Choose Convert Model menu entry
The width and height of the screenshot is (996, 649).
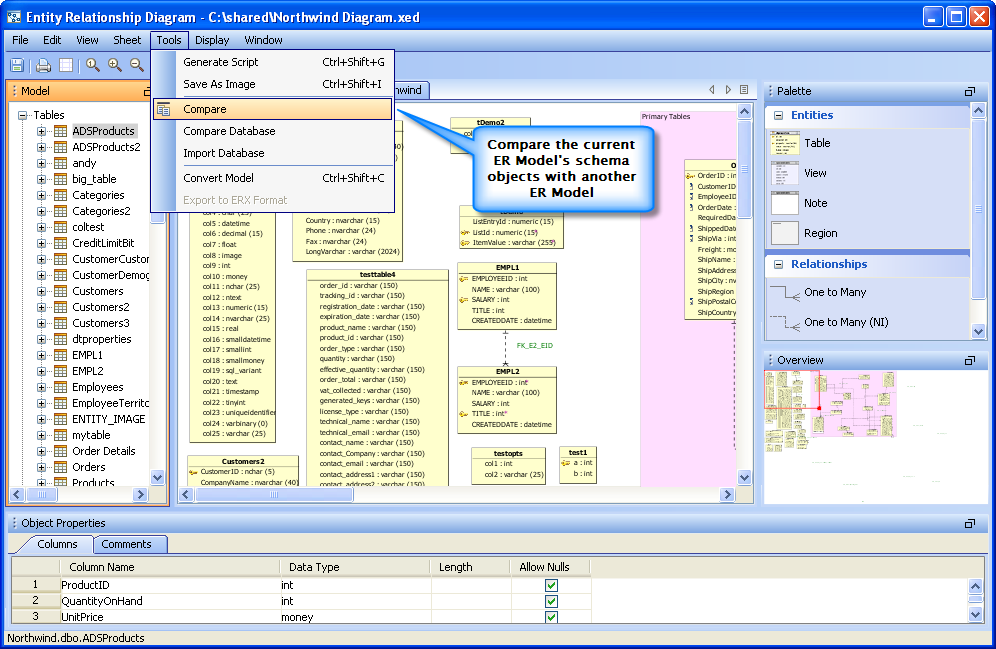click(x=273, y=178)
